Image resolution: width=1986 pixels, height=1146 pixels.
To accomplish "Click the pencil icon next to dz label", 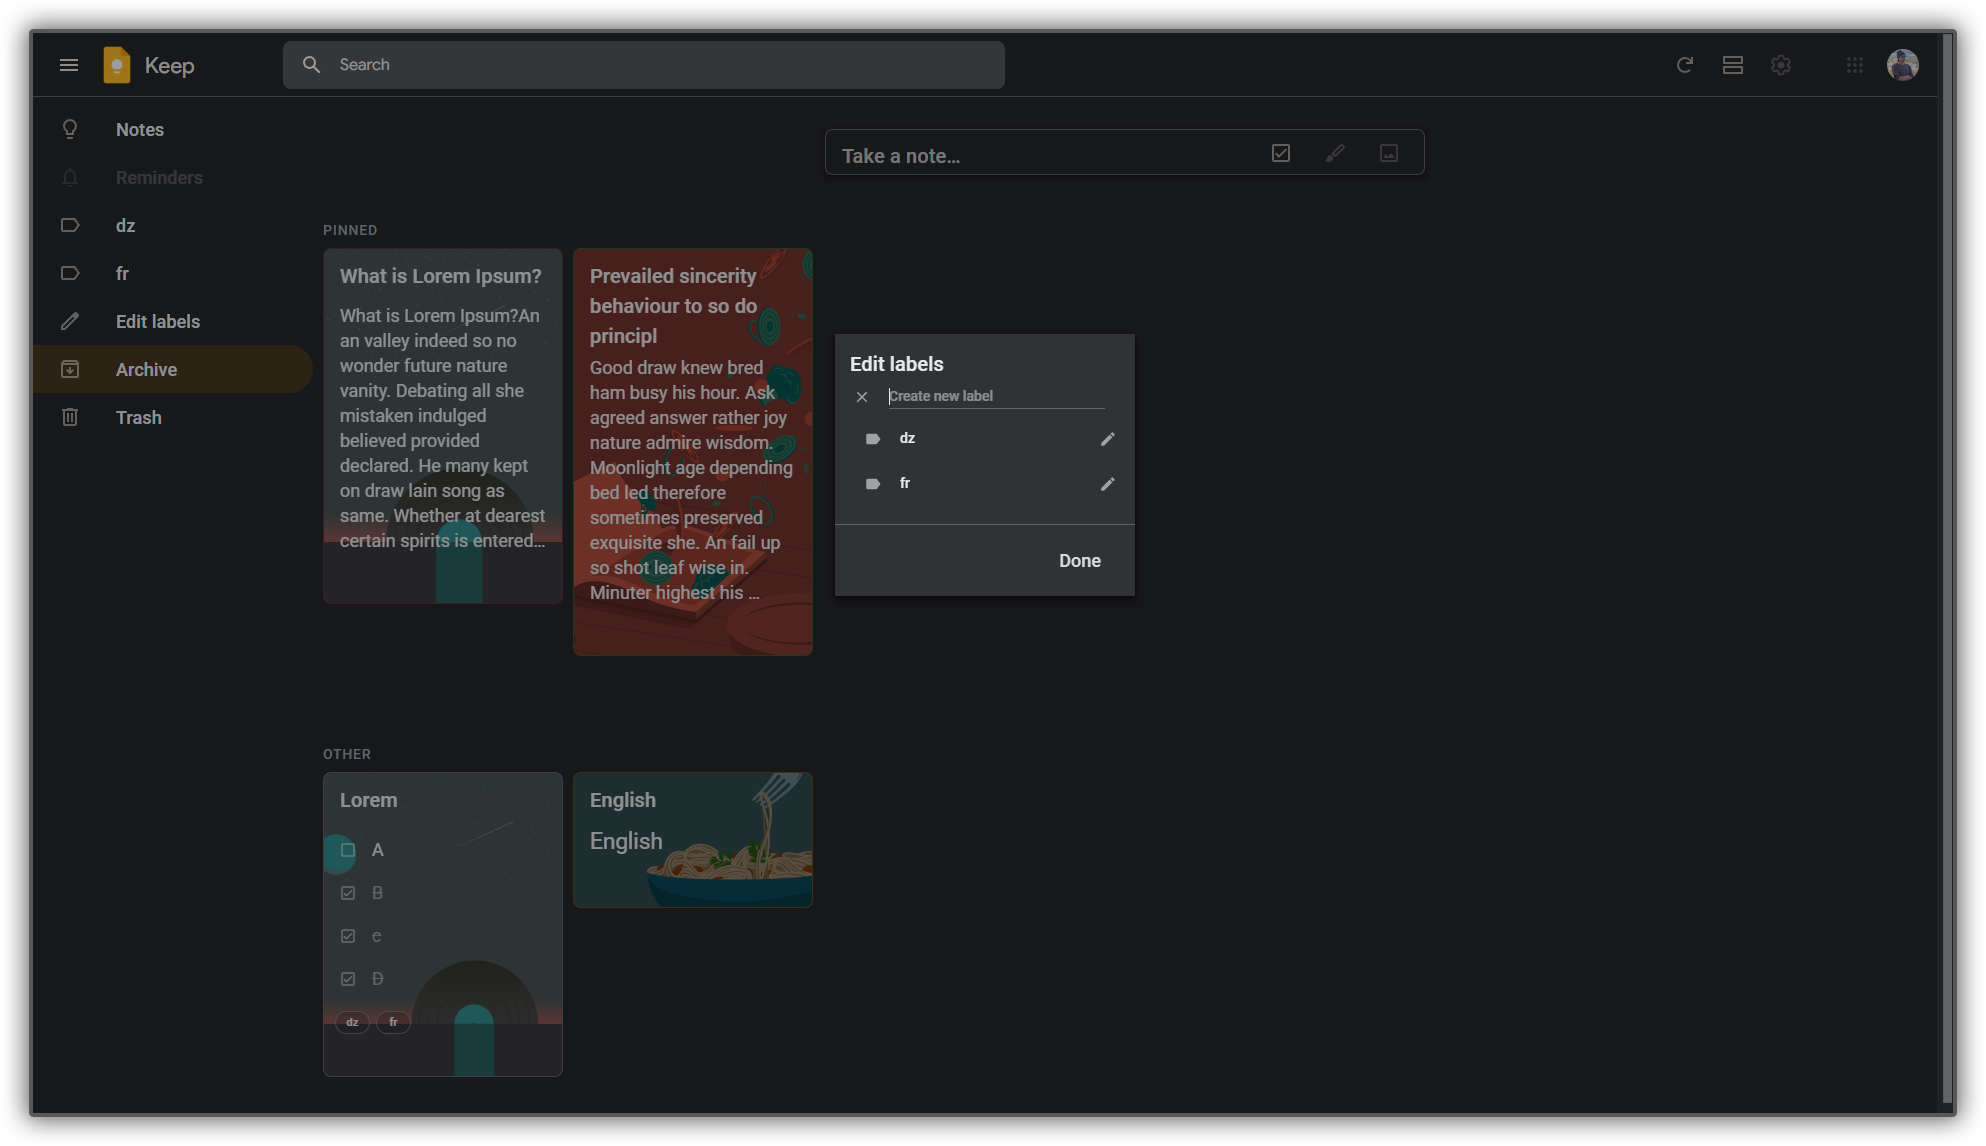I will (x=1107, y=439).
